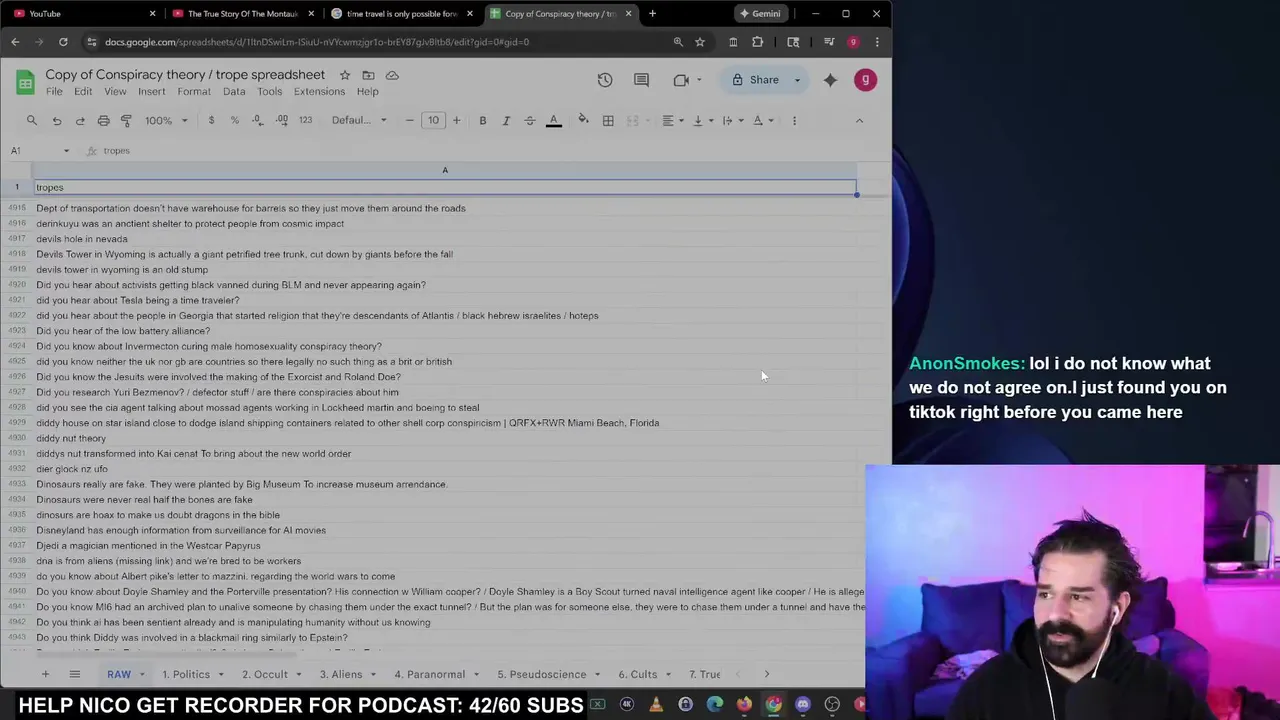Open the font family dropdown
The image size is (1280, 720).
click(359, 120)
